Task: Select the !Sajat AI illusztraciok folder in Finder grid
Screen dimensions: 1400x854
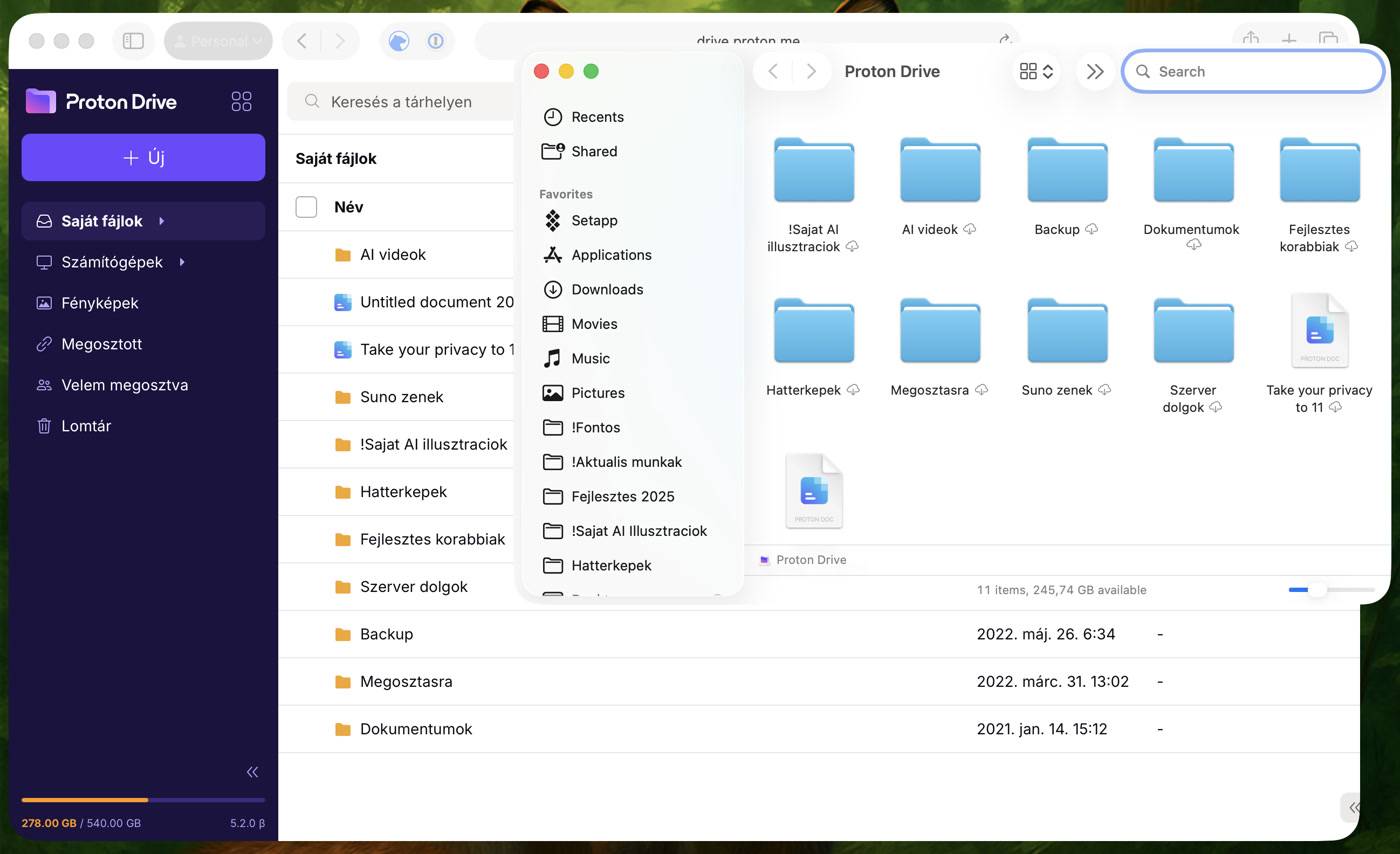Action: point(813,170)
